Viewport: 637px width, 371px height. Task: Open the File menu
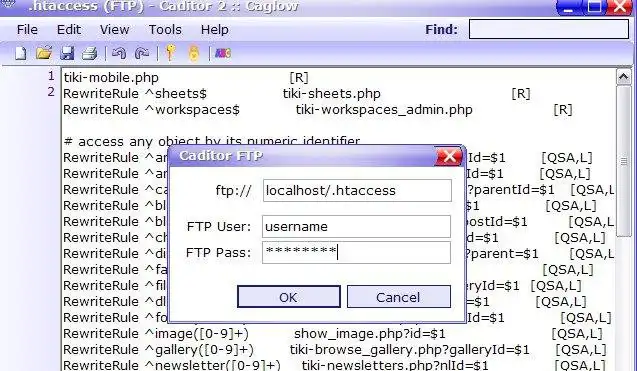point(27,30)
